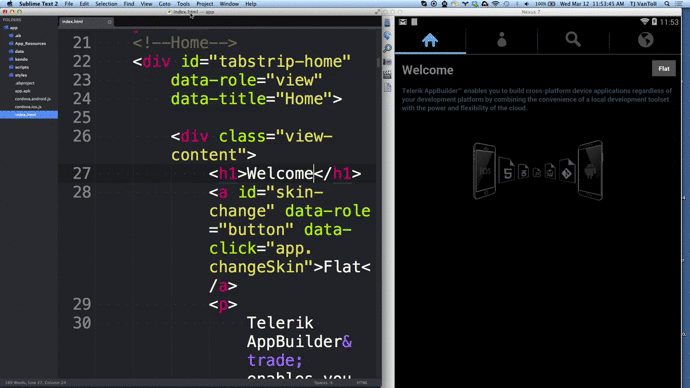Tap the battery icon in the emulator status bar
This screenshot has width=690, height=388.
click(654, 22)
